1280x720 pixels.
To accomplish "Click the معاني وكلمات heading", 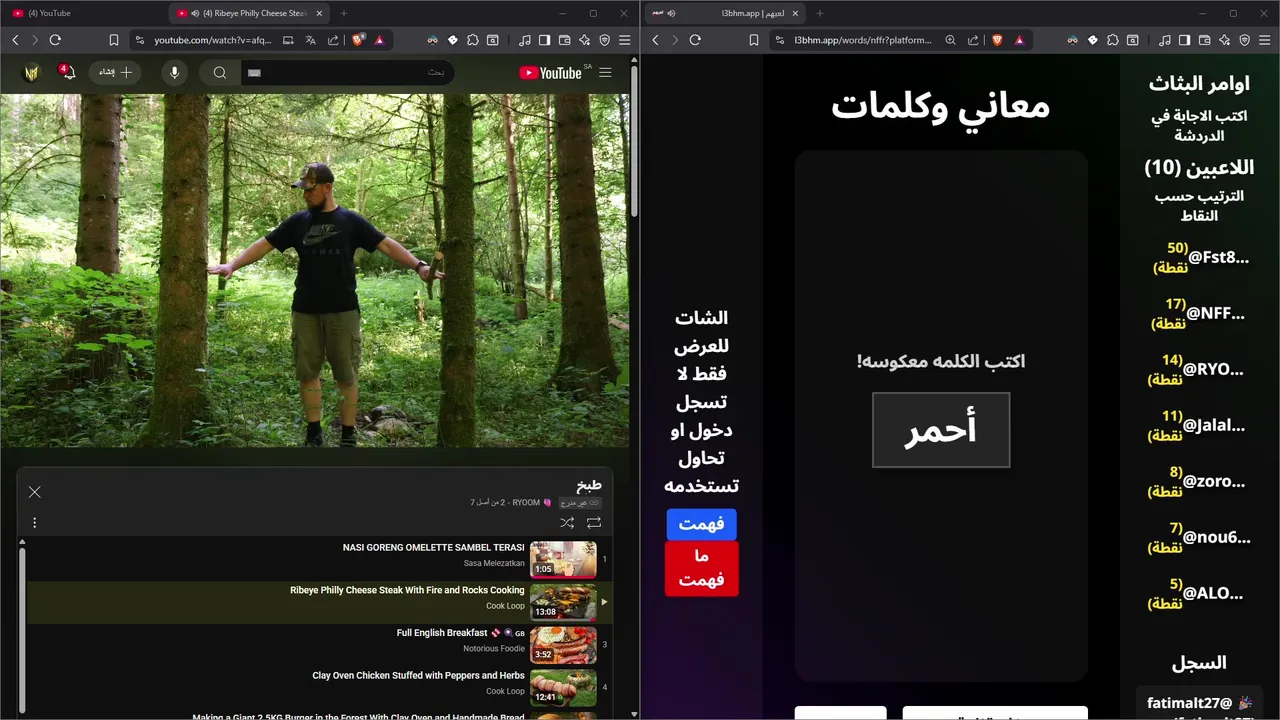I will 940,106.
